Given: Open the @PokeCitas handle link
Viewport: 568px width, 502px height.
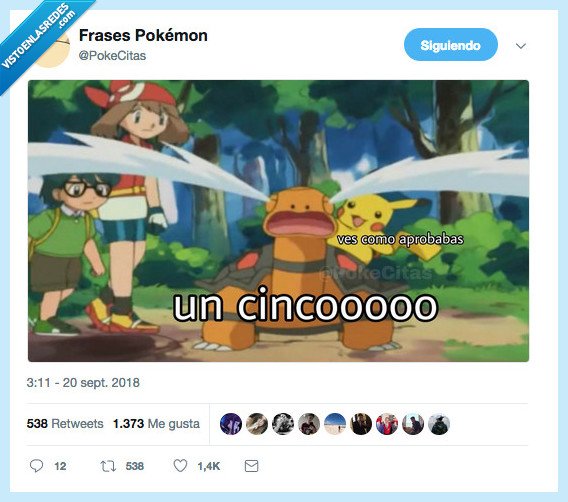Looking at the screenshot, I should 112,56.
